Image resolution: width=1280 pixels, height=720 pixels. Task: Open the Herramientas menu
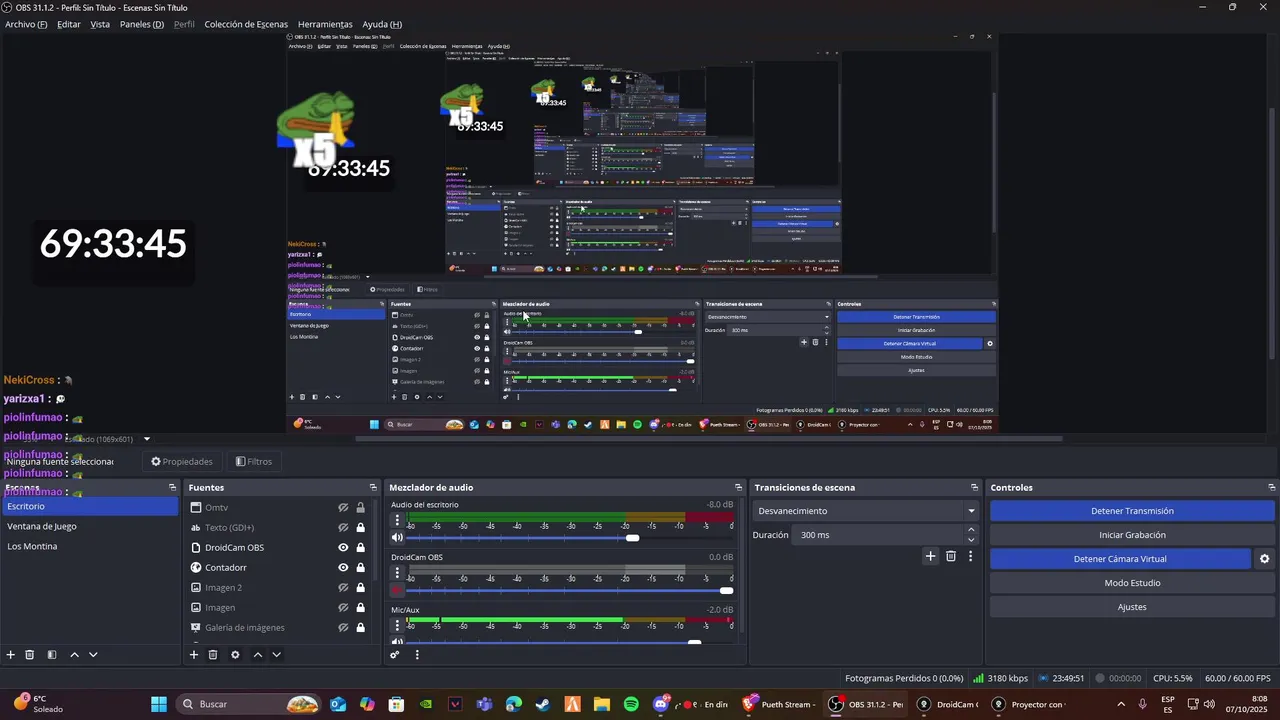pos(325,24)
